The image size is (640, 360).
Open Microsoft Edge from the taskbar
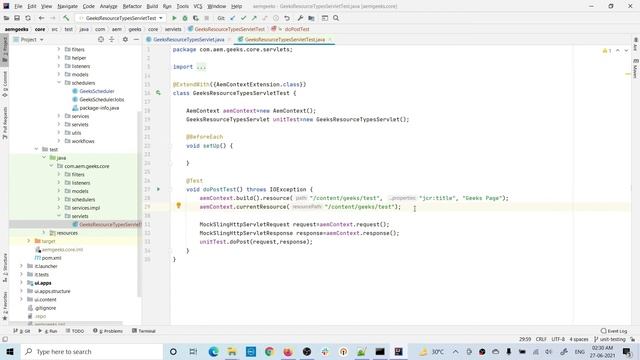coord(213,351)
